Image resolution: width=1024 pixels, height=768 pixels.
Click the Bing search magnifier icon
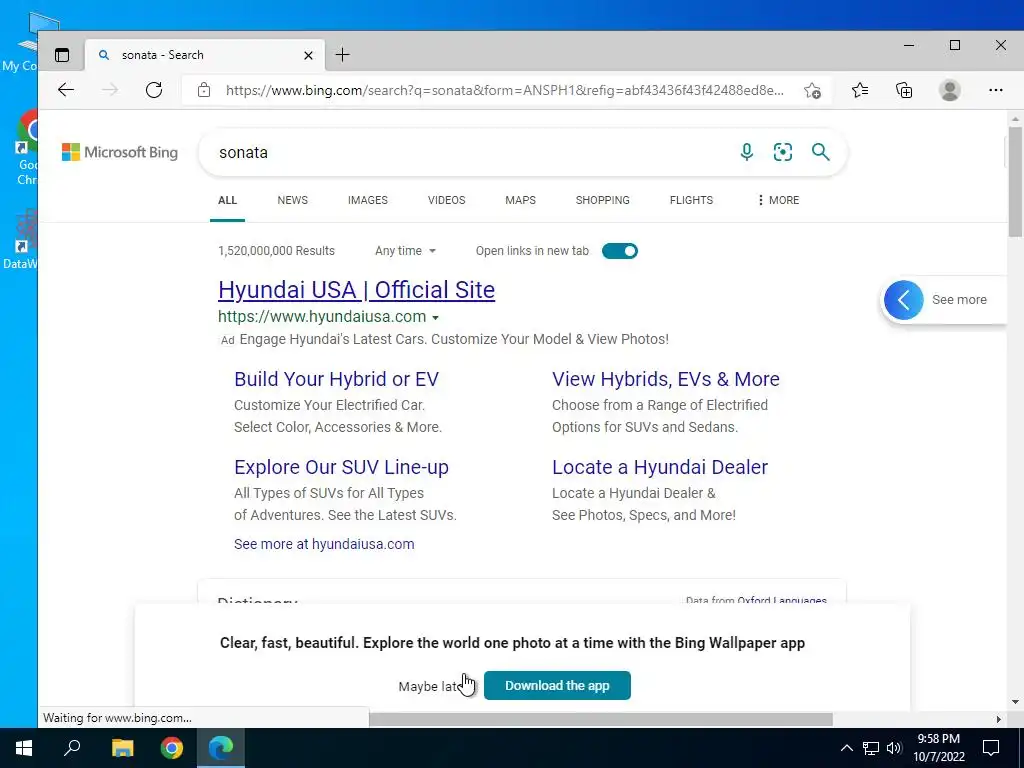coord(820,152)
